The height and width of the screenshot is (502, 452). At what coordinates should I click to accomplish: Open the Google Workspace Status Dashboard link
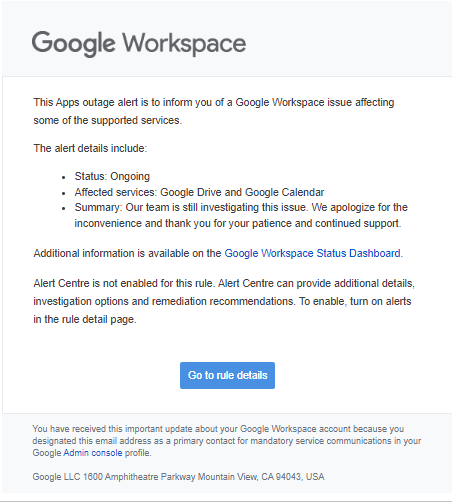312,253
